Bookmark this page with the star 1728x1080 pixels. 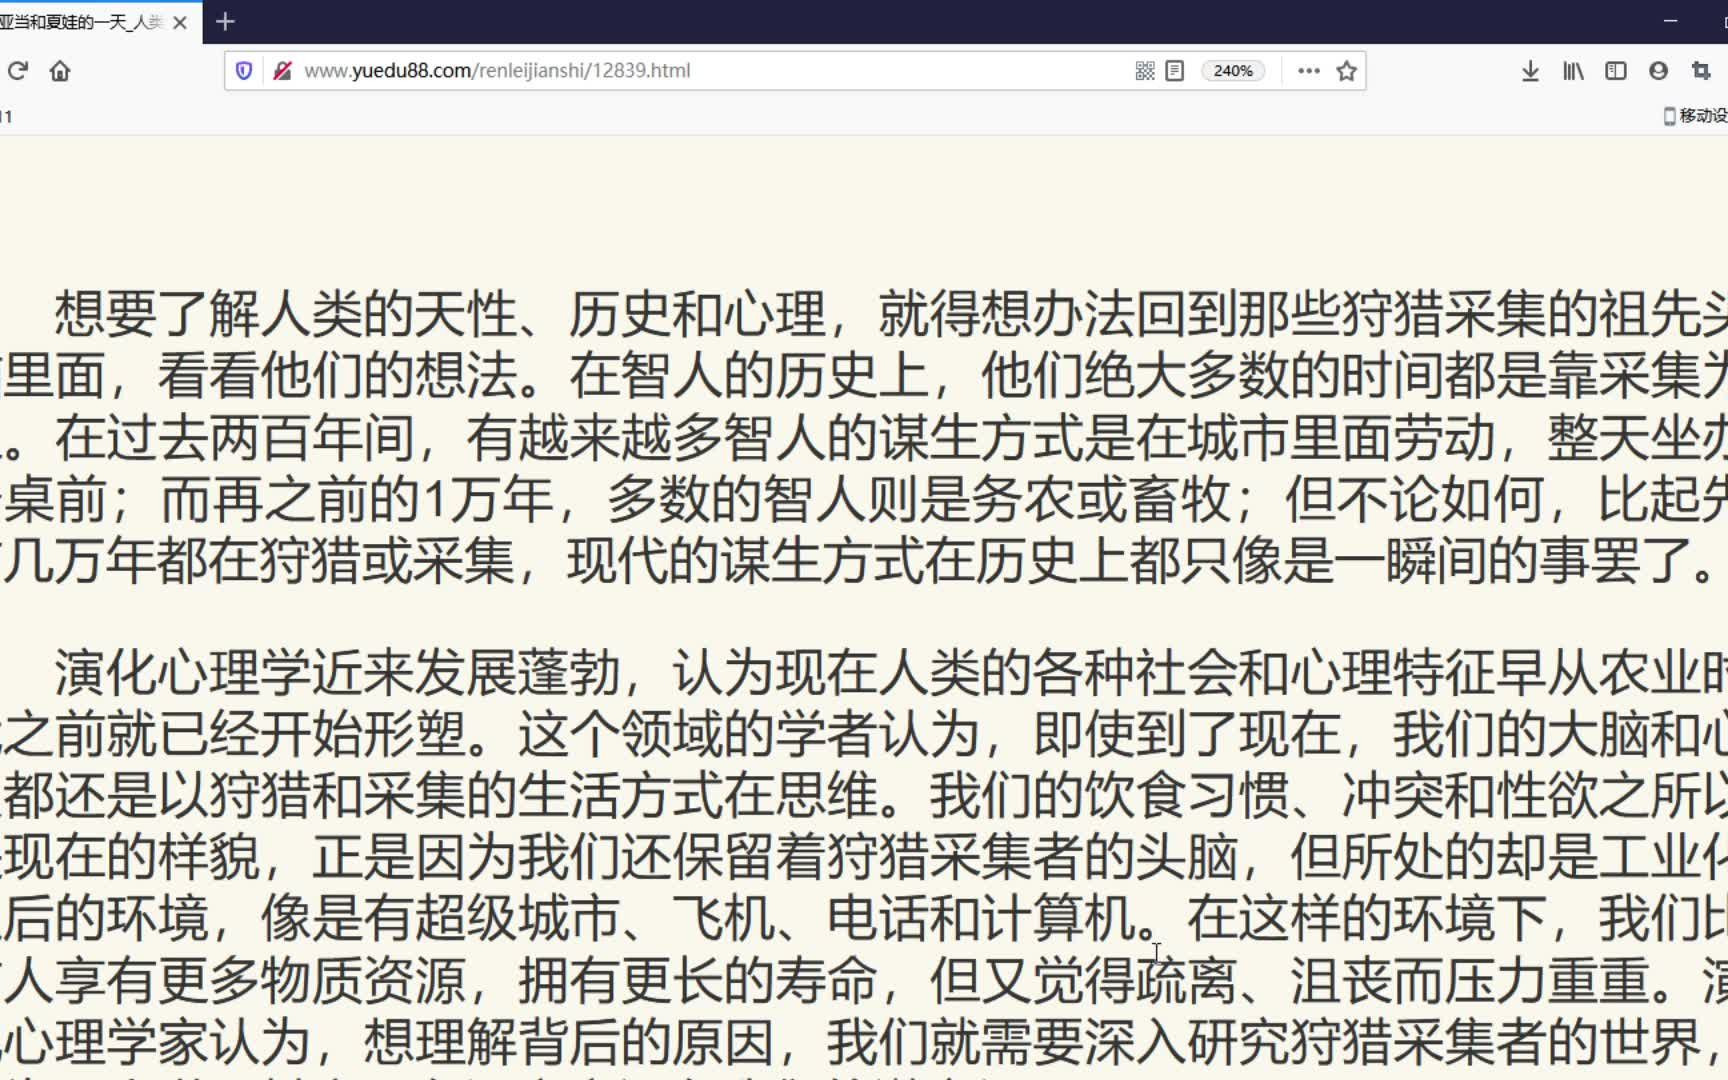(1347, 71)
